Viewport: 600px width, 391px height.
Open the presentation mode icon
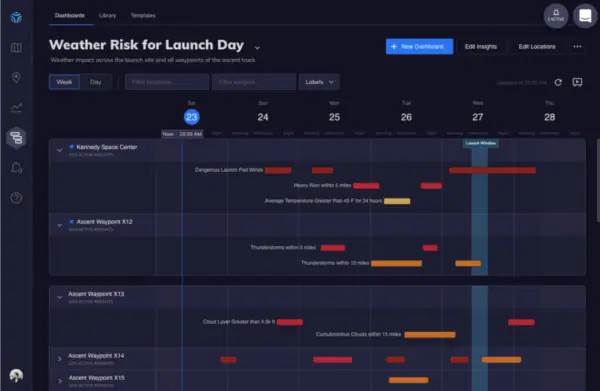point(577,82)
